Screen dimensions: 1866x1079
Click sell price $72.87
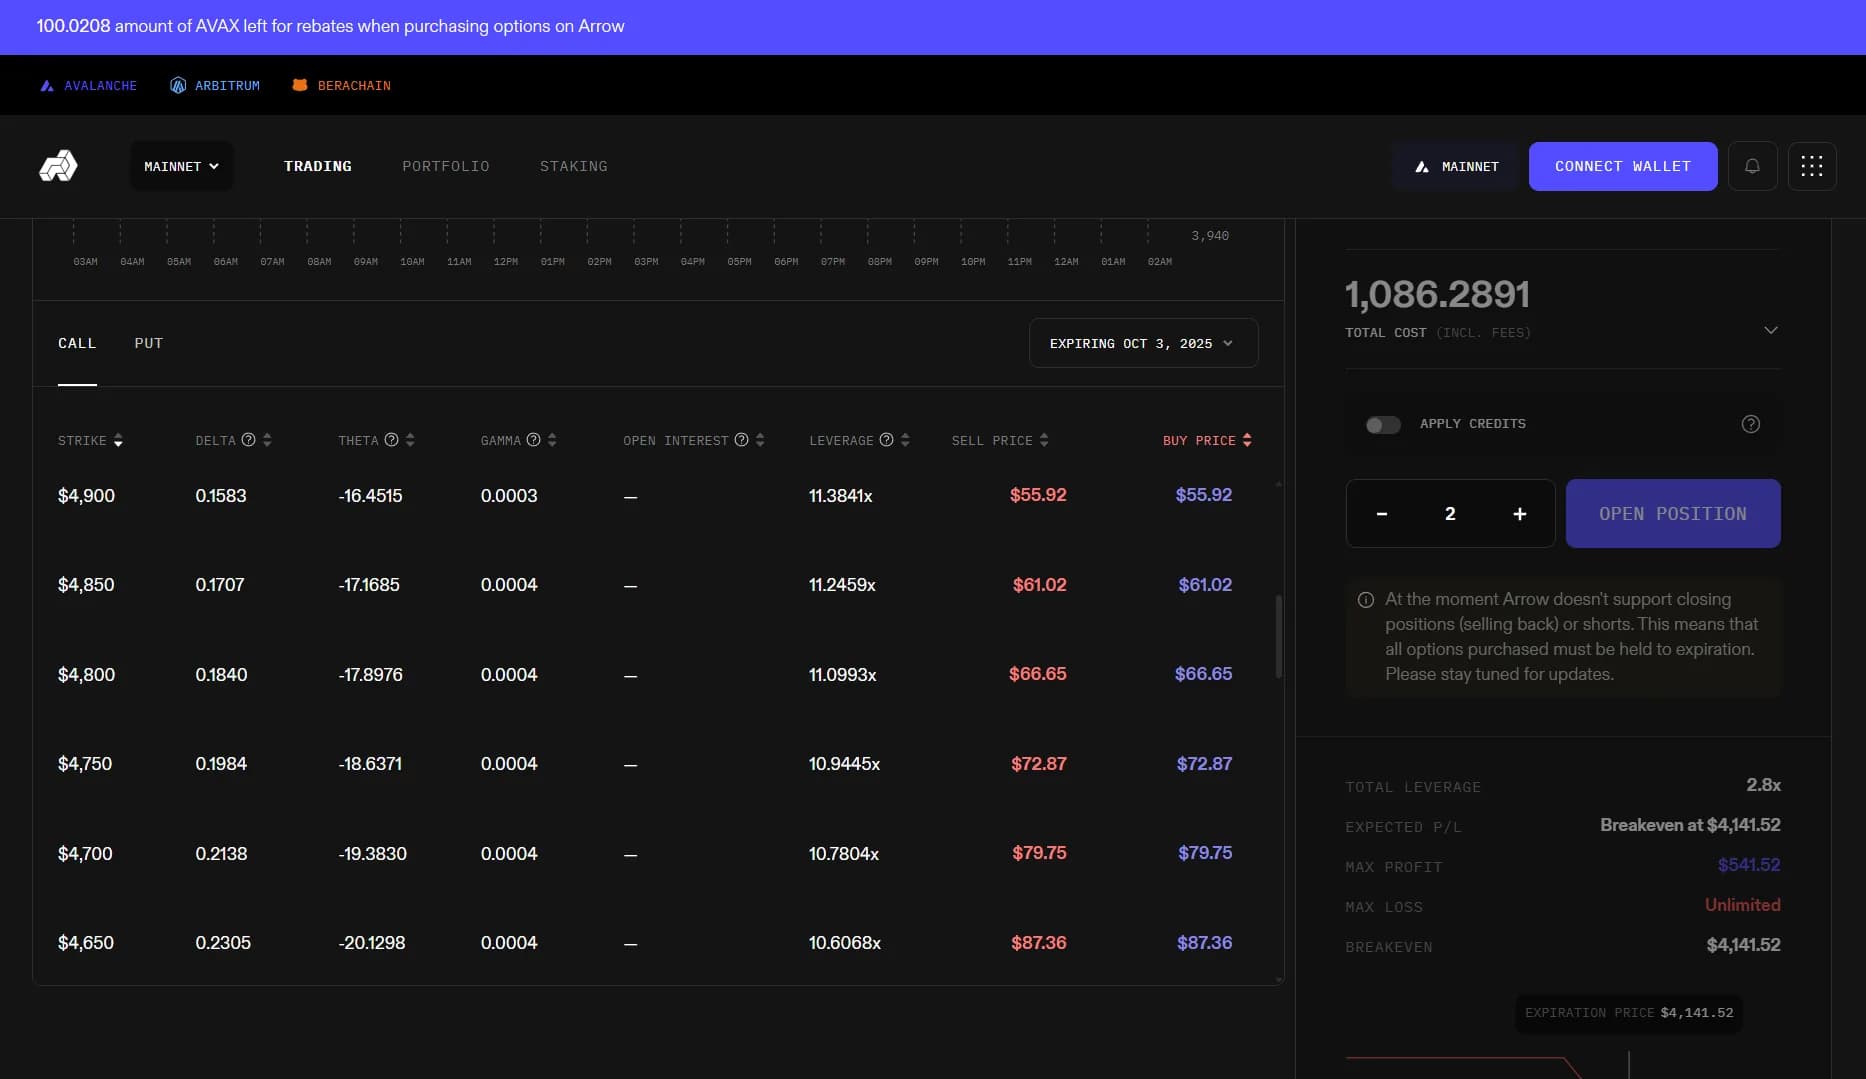[x=1038, y=764]
